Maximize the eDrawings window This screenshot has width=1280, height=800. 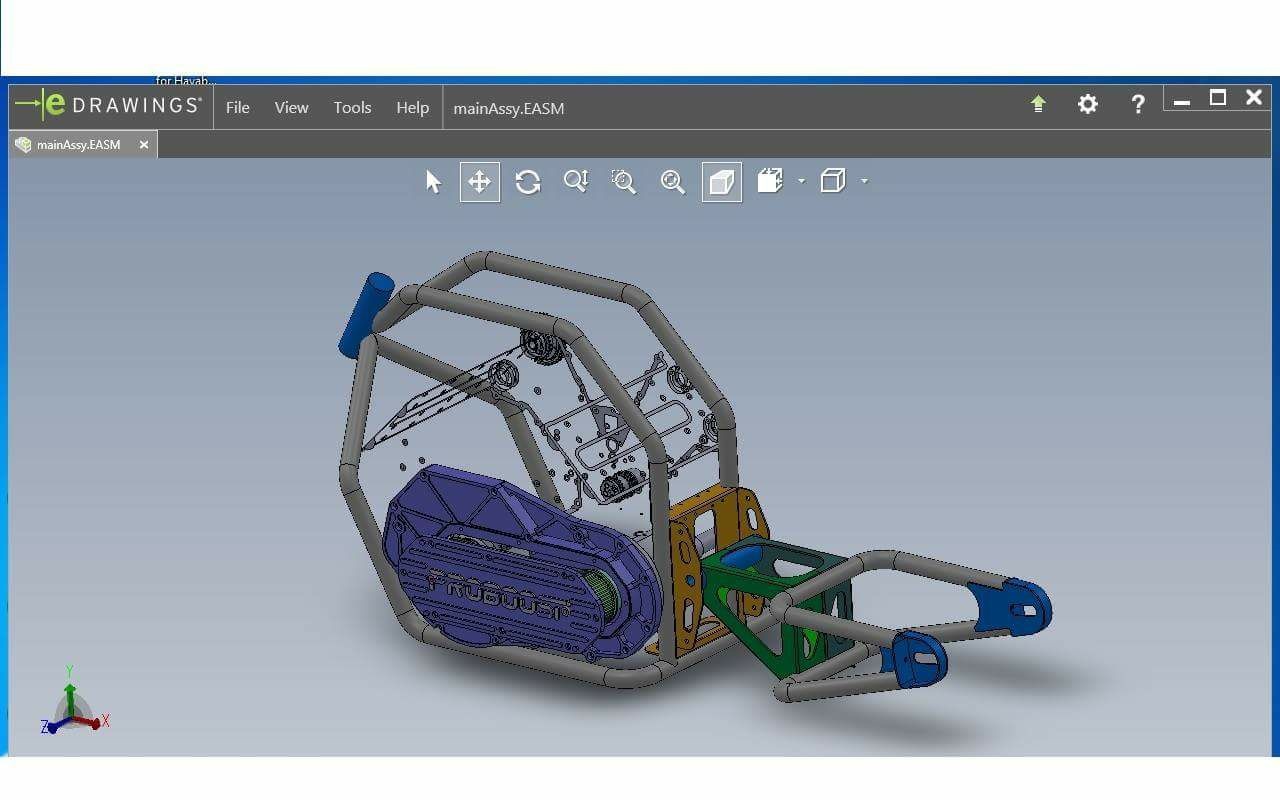click(1218, 98)
